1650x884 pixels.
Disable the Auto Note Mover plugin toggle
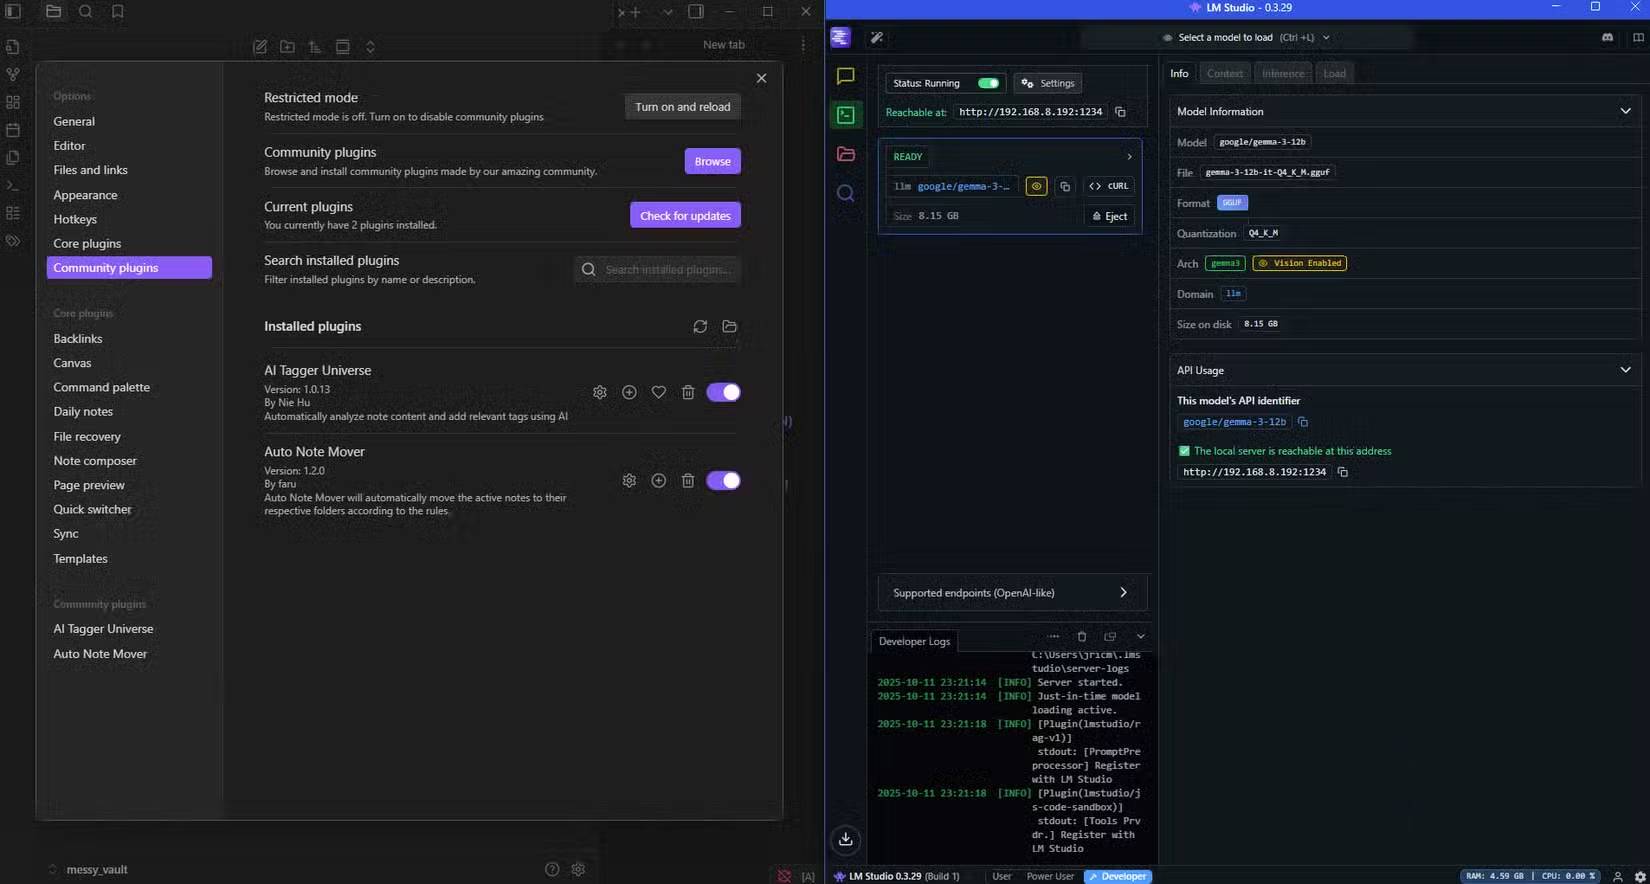click(x=723, y=480)
